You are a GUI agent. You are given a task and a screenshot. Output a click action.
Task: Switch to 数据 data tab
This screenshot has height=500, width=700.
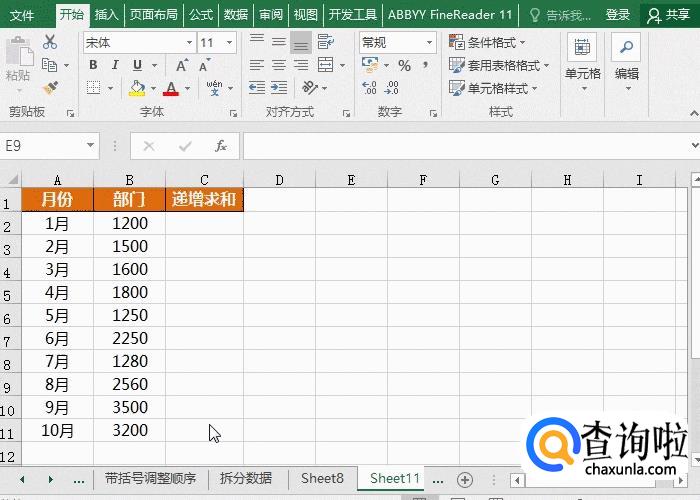click(236, 15)
